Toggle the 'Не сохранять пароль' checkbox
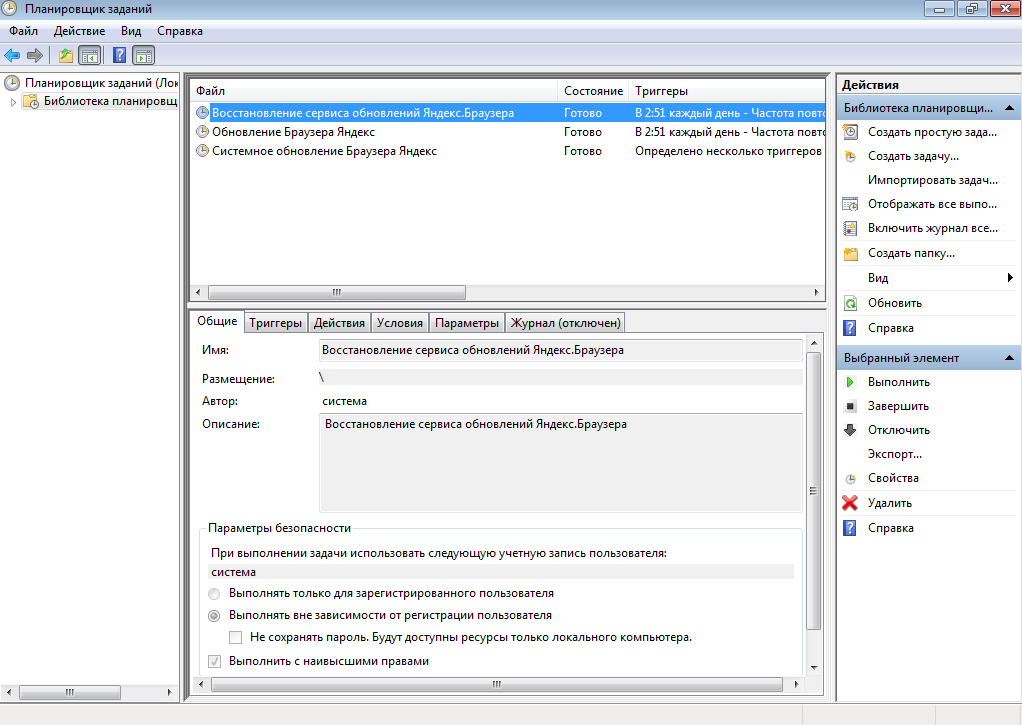This screenshot has width=1022, height=725. click(236, 637)
